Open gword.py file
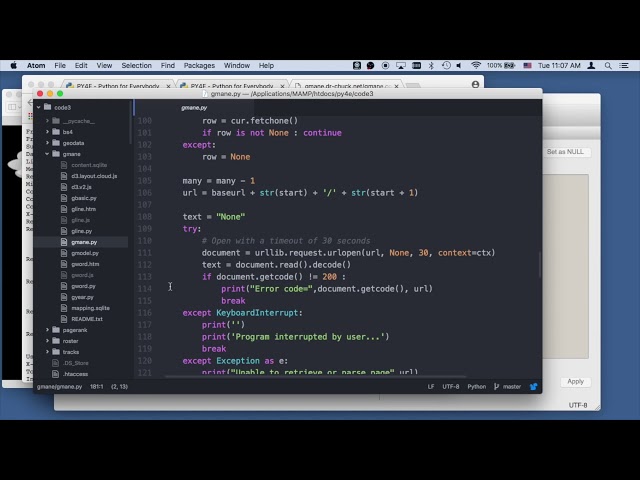Viewport: 640px width, 480px height. tap(83, 286)
